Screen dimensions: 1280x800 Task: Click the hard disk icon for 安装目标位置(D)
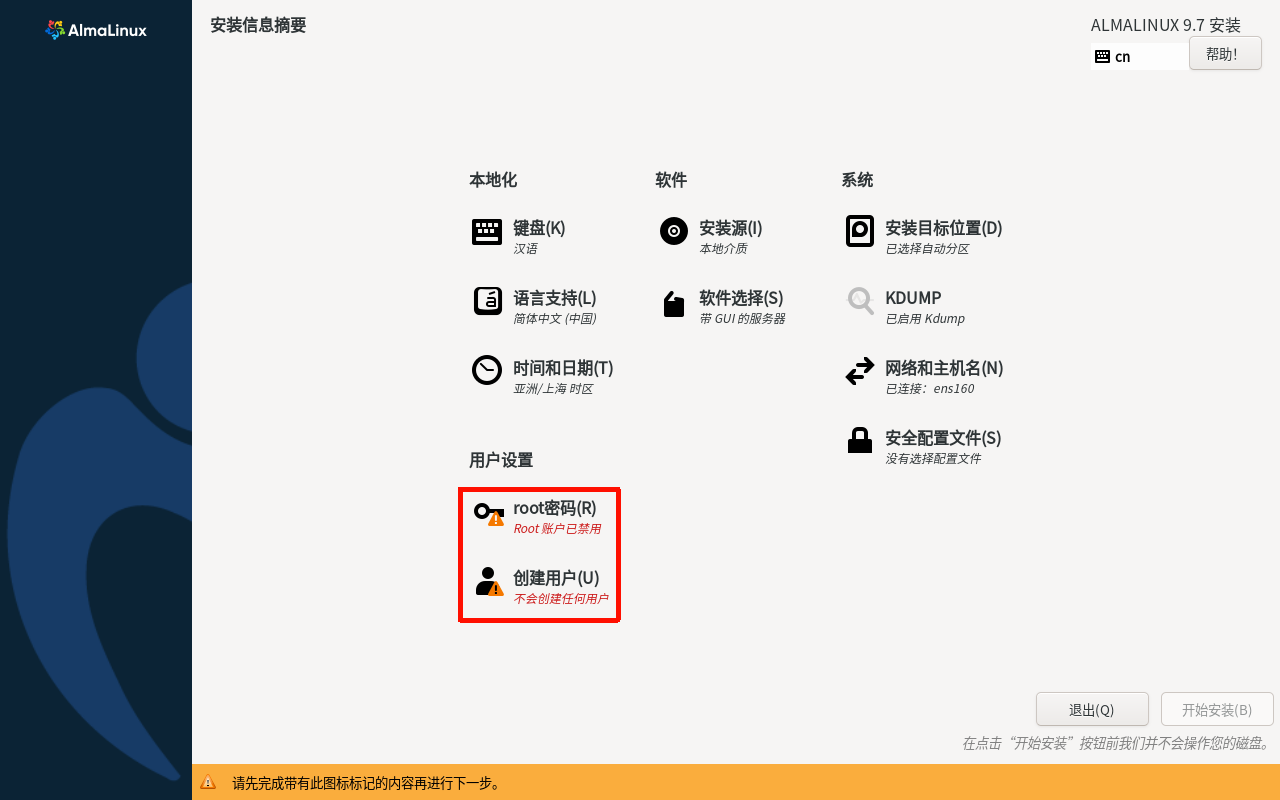860,231
